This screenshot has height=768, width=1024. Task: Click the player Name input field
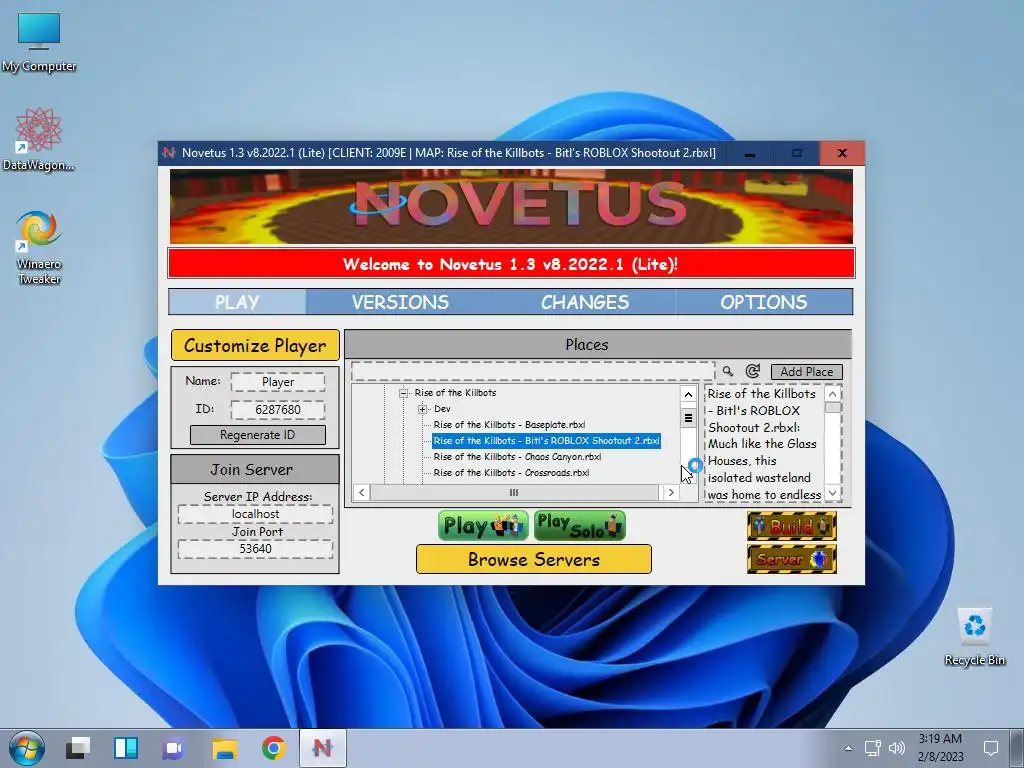278,382
